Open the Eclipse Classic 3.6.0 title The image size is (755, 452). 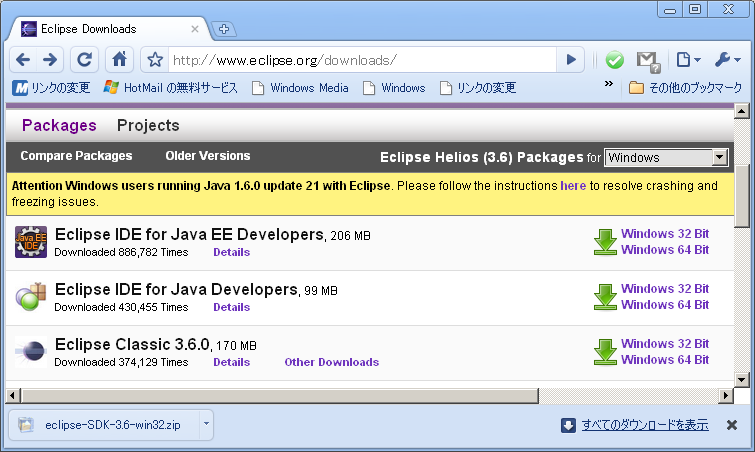pos(132,344)
